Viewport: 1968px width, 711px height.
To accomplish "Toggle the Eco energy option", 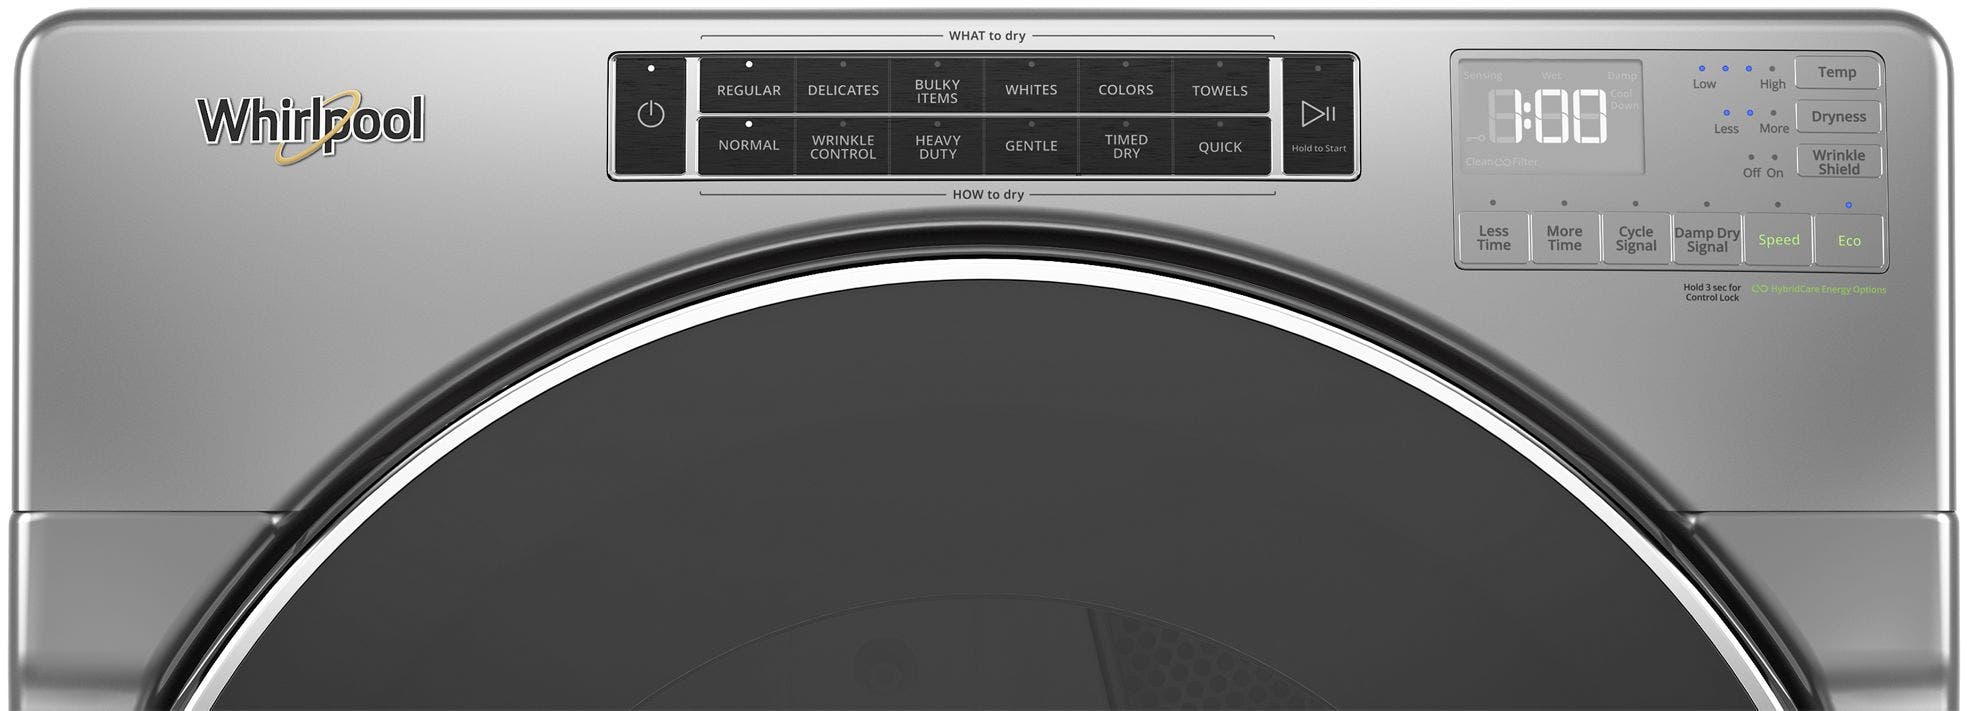I will (x=1849, y=240).
